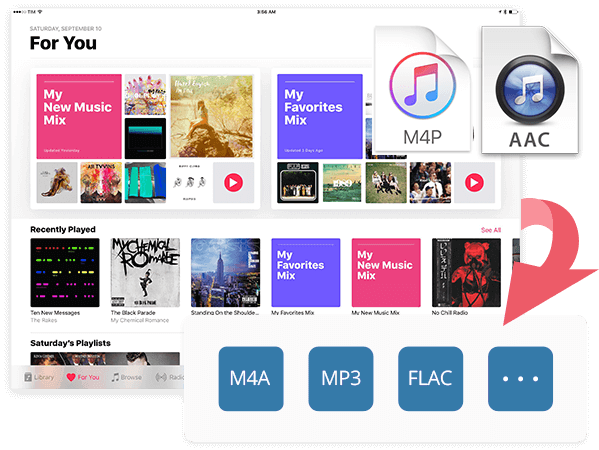Screen dimensions: 599x450
Task: Click the See All link
Action: 491,230
